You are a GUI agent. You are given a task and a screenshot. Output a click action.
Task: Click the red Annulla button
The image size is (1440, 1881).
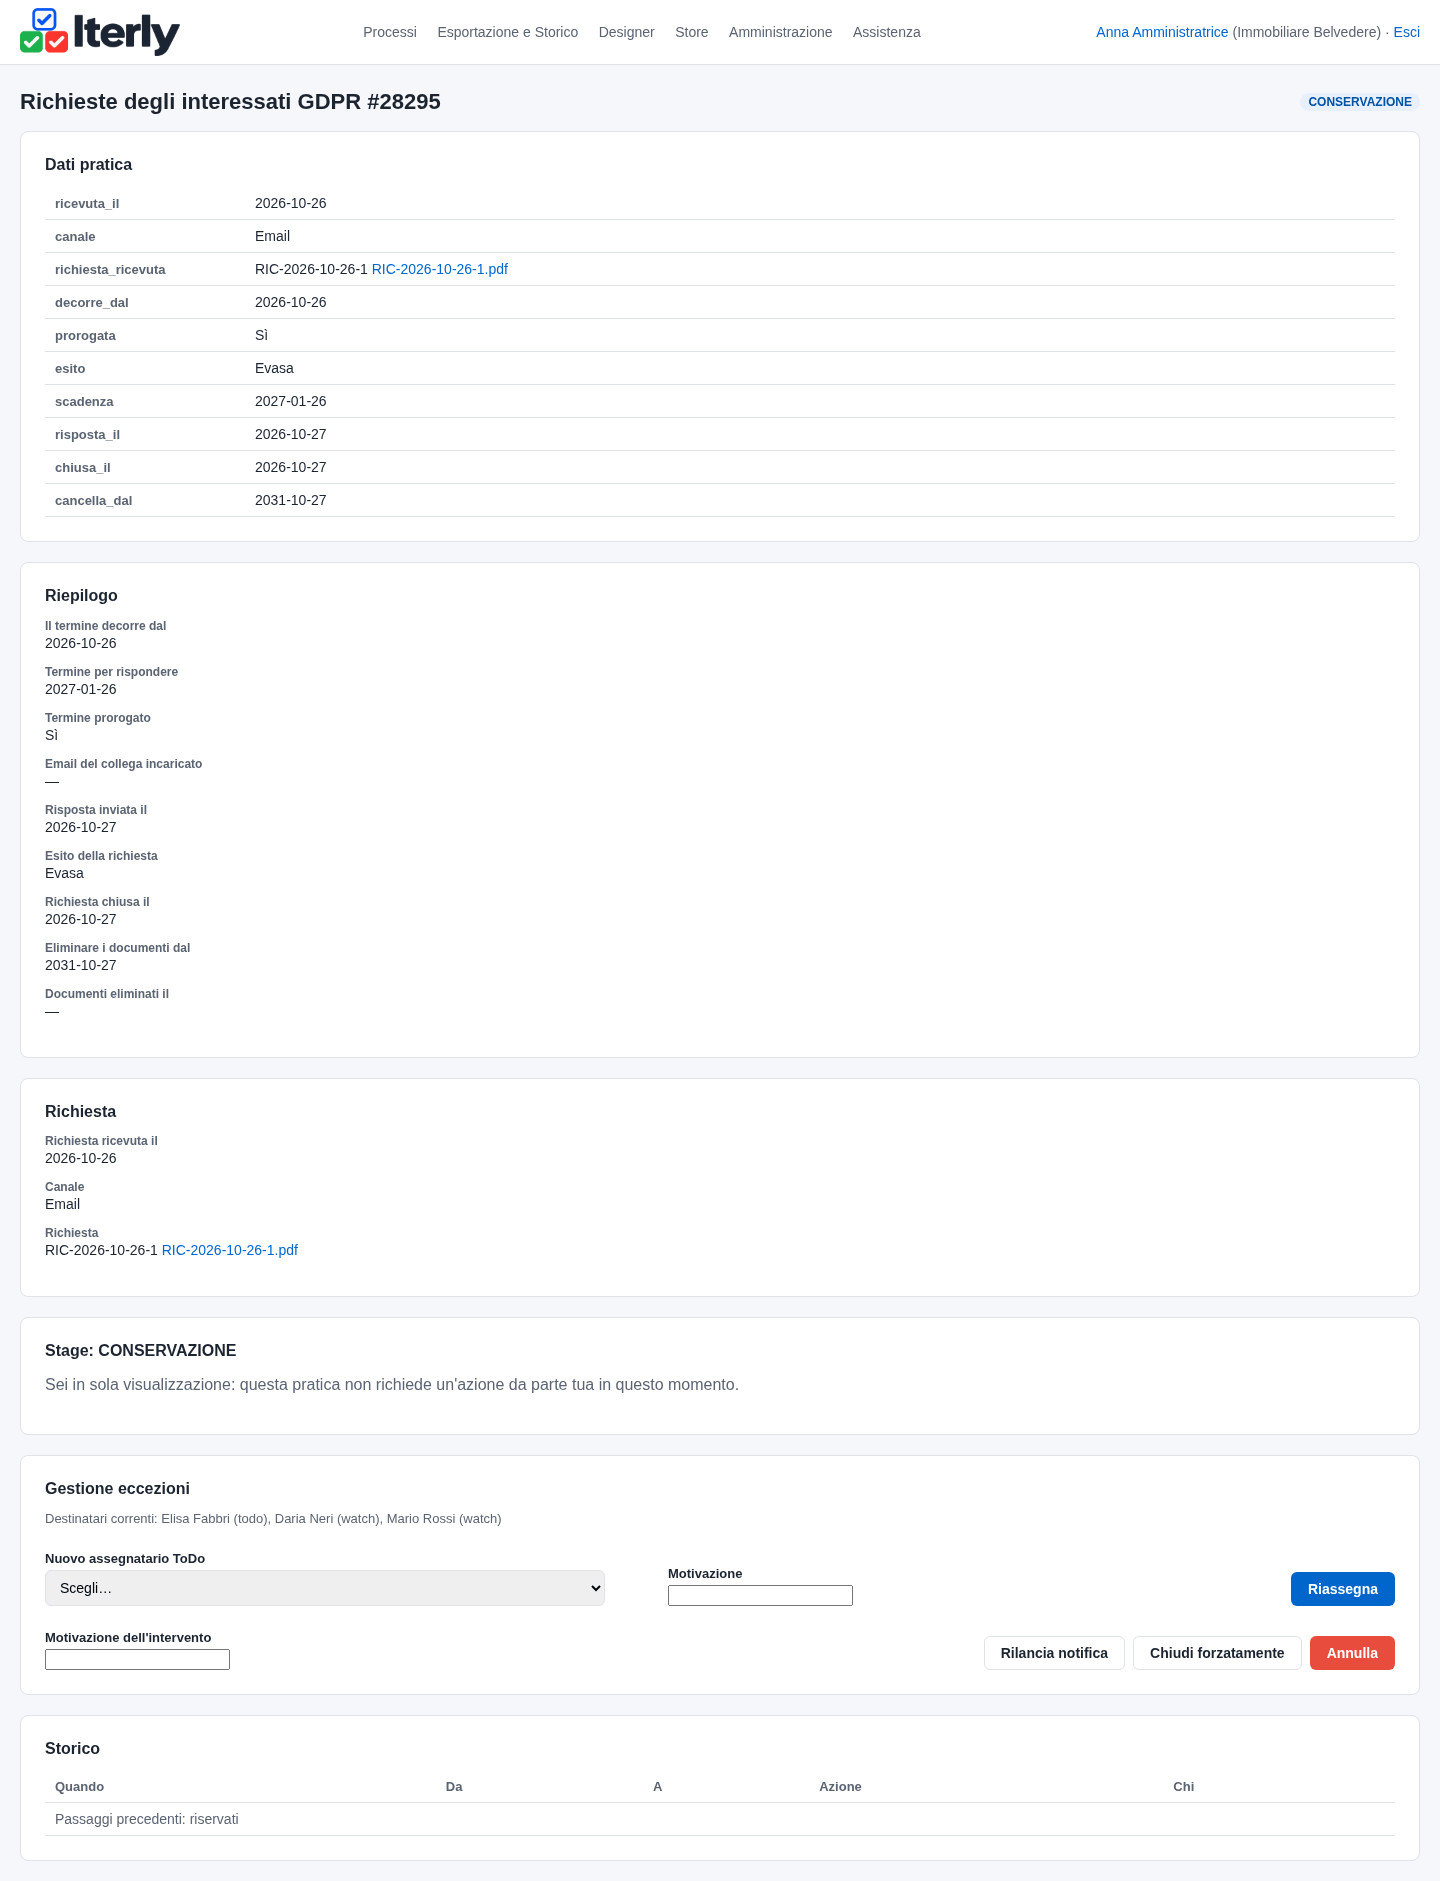(1352, 1653)
